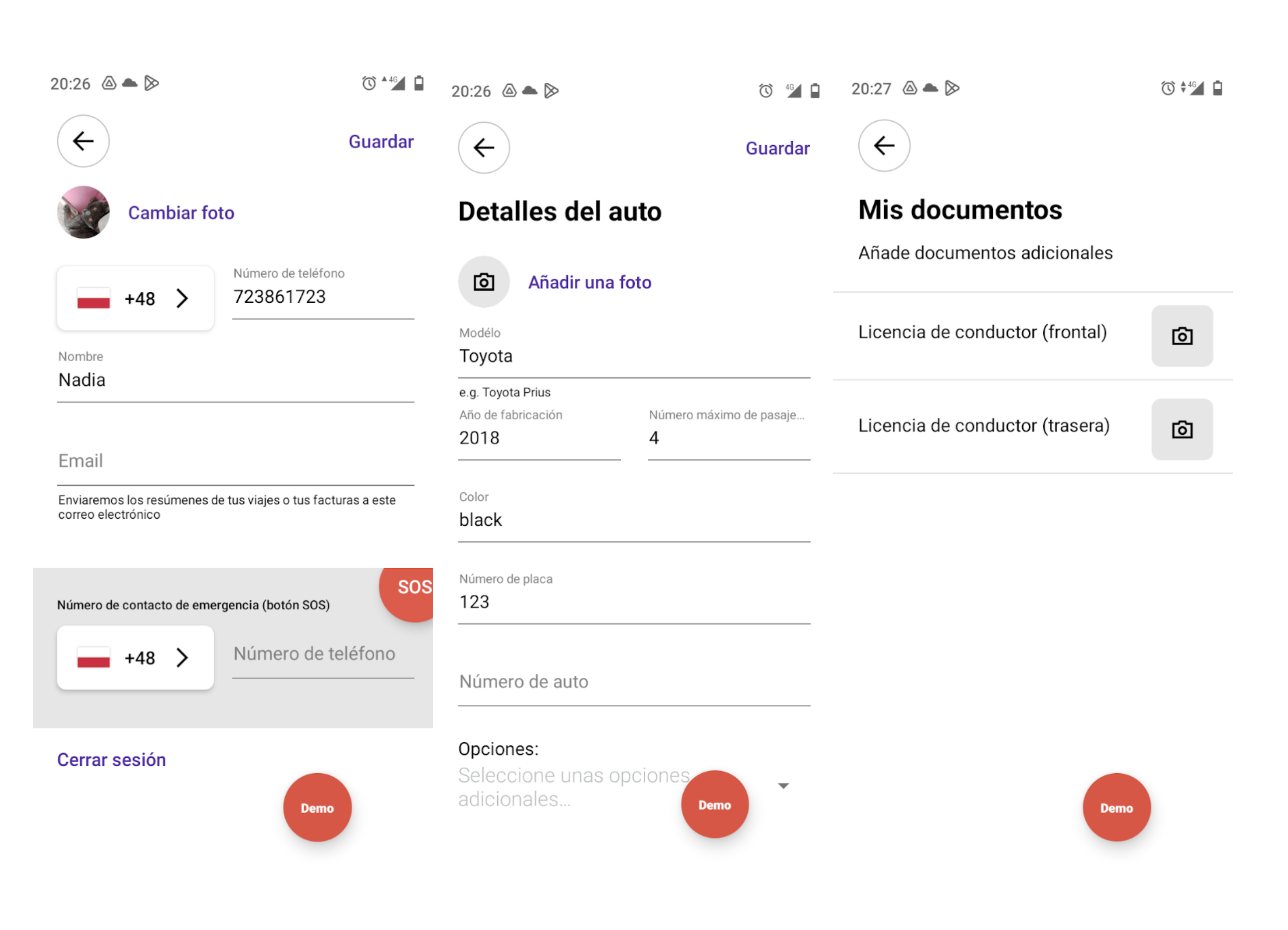Tap the Polish flag in emergency contact selector
Image resolution: width=1288 pixels, height=930 pixels.
93,658
